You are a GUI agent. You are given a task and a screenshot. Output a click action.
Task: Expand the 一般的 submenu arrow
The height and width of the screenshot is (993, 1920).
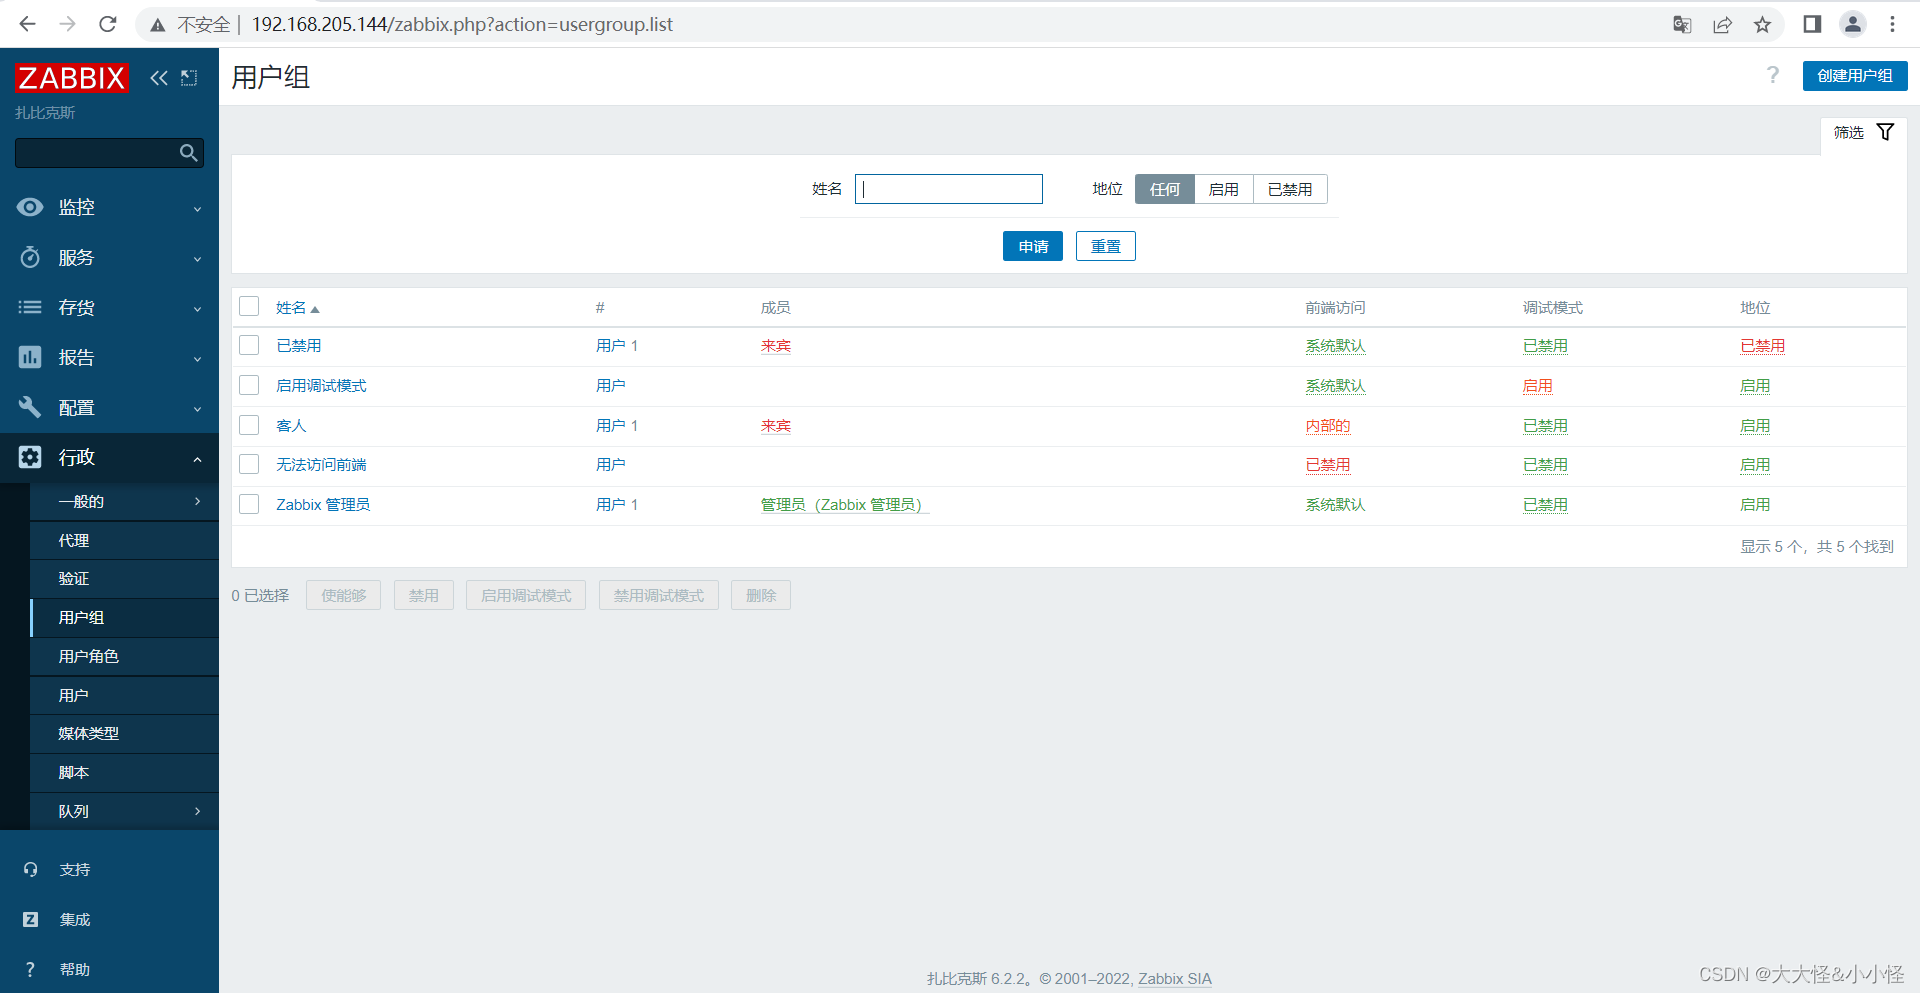(x=197, y=502)
